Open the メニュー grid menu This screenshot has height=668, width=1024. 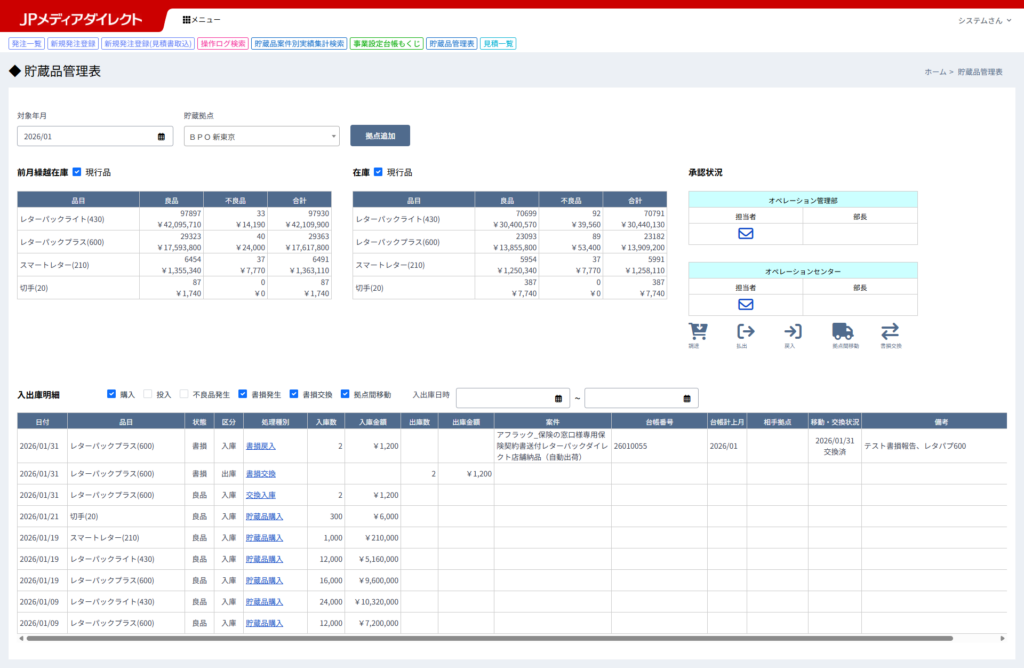202,20
